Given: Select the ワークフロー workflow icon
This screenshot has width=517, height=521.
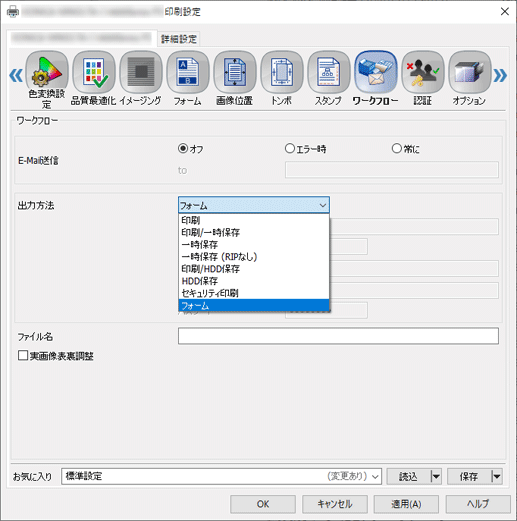Looking at the screenshot, I should tap(376, 72).
